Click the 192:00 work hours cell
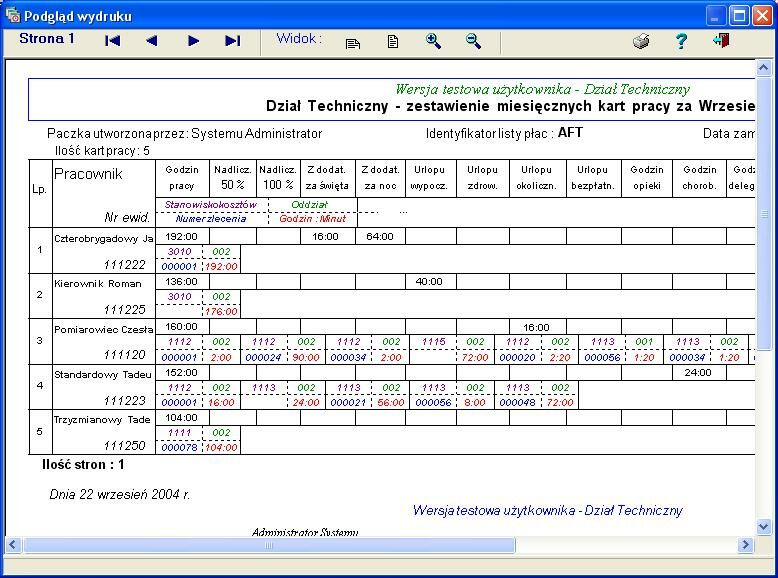This screenshot has width=778, height=578. coord(182,237)
